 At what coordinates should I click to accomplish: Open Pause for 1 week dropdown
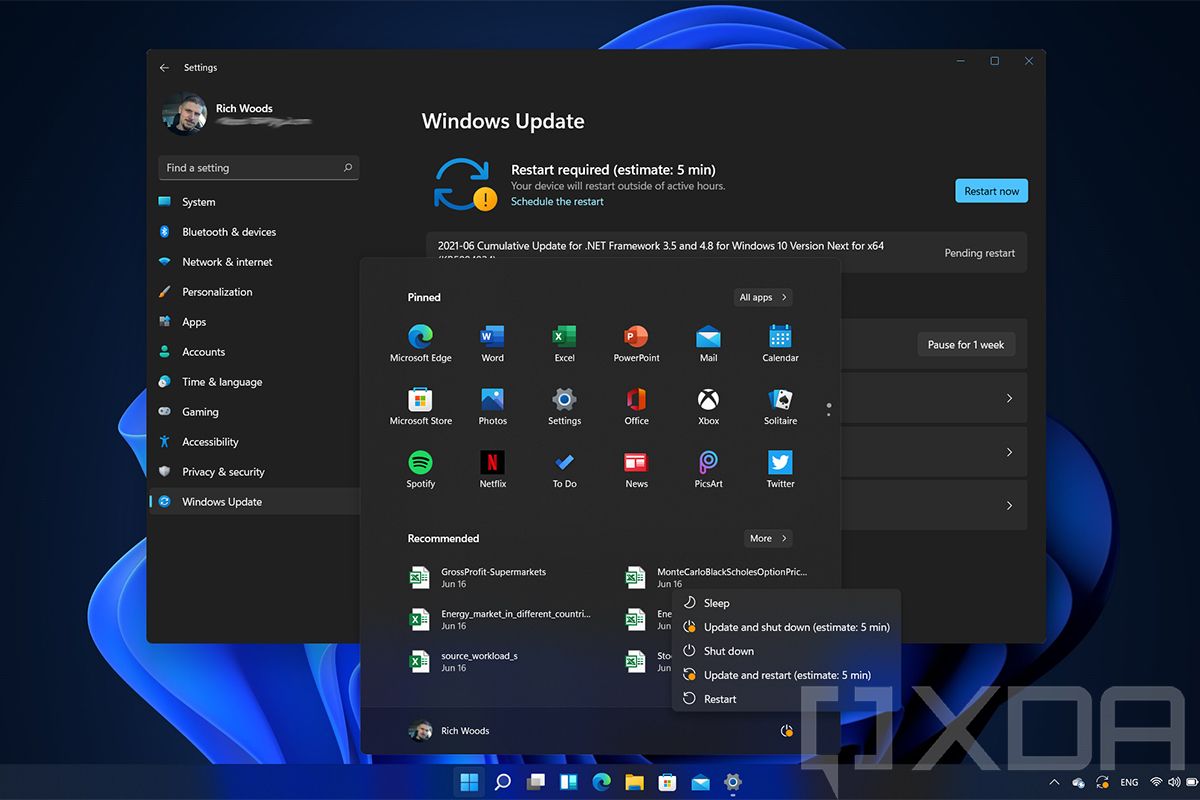965,345
